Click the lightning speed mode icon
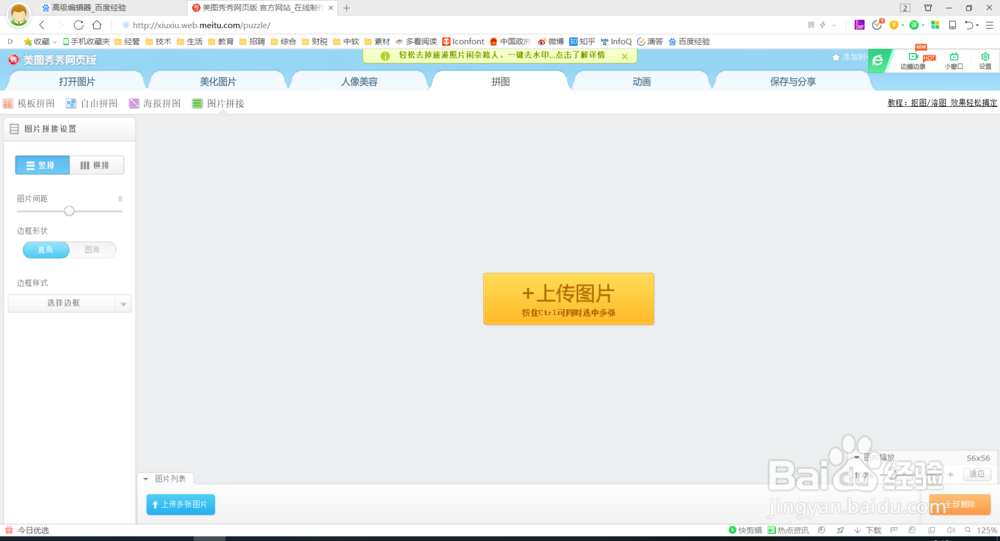The height and width of the screenshot is (541, 1000). point(823,25)
